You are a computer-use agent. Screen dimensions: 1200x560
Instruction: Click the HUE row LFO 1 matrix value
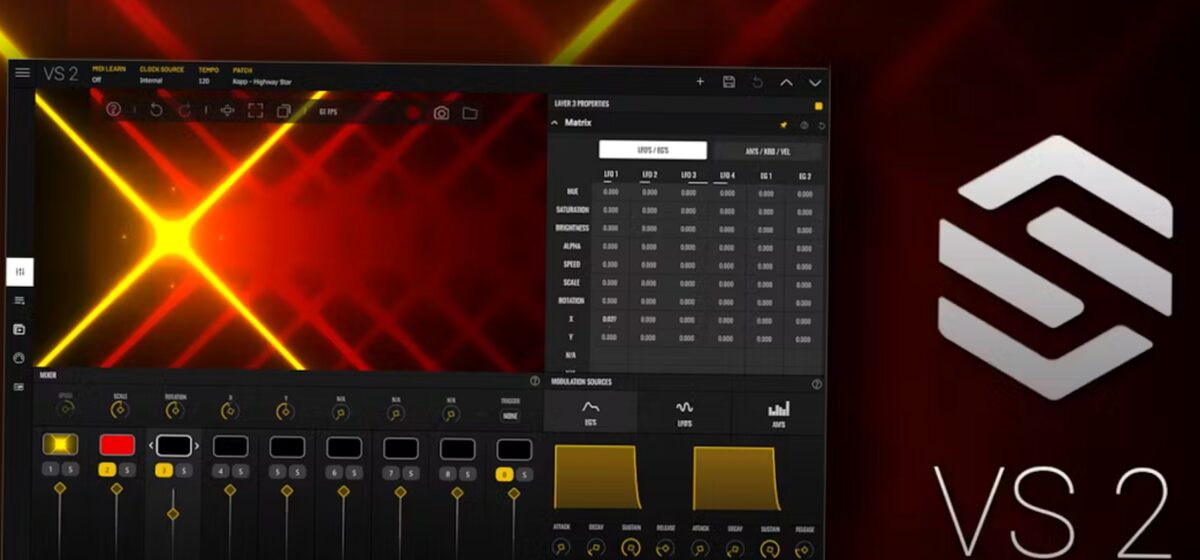point(610,192)
